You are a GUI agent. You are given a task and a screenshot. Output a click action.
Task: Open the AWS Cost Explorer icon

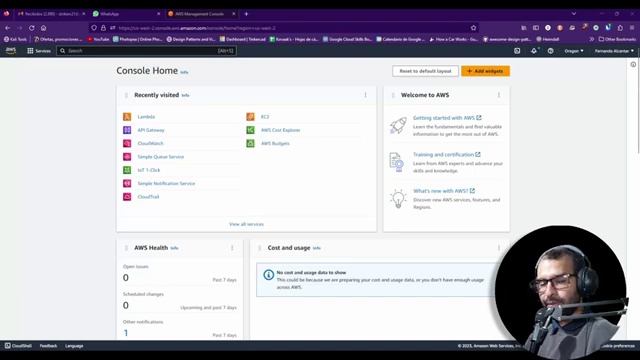tap(250, 130)
